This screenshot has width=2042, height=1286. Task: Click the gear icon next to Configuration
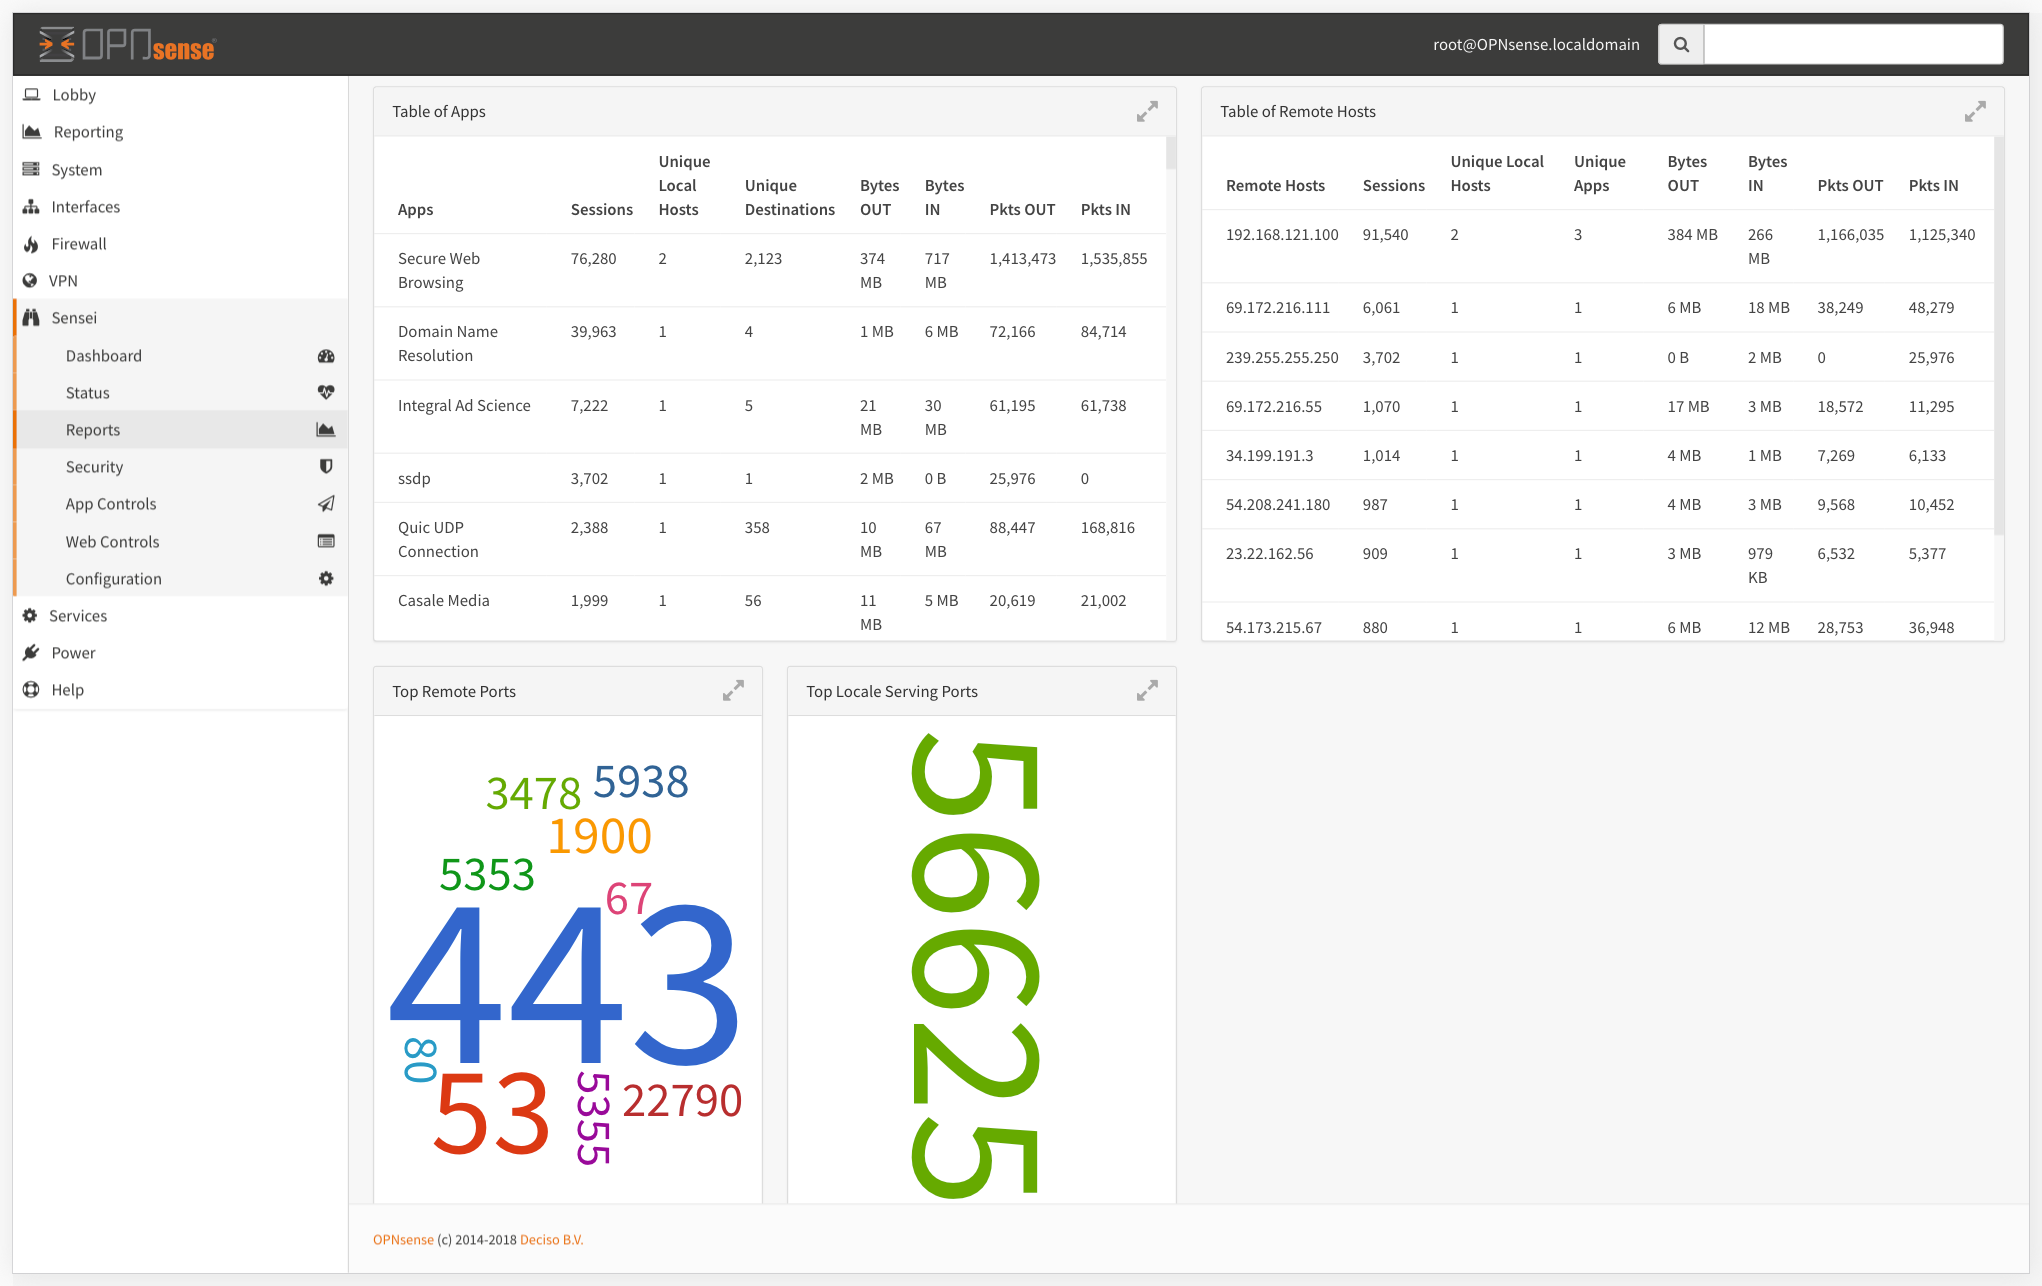pos(326,578)
